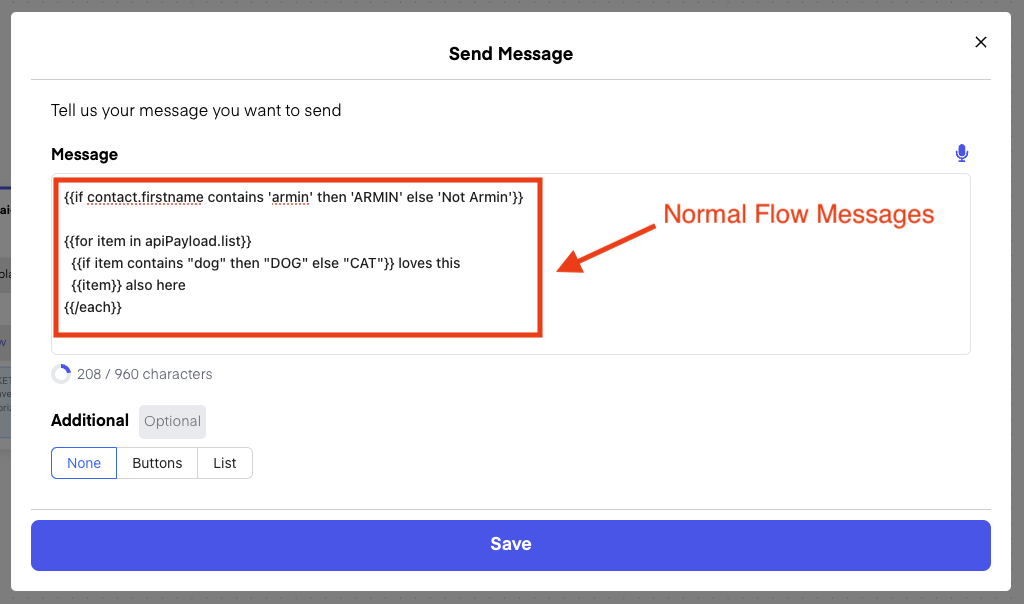Click the Message field label

[84, 154]
